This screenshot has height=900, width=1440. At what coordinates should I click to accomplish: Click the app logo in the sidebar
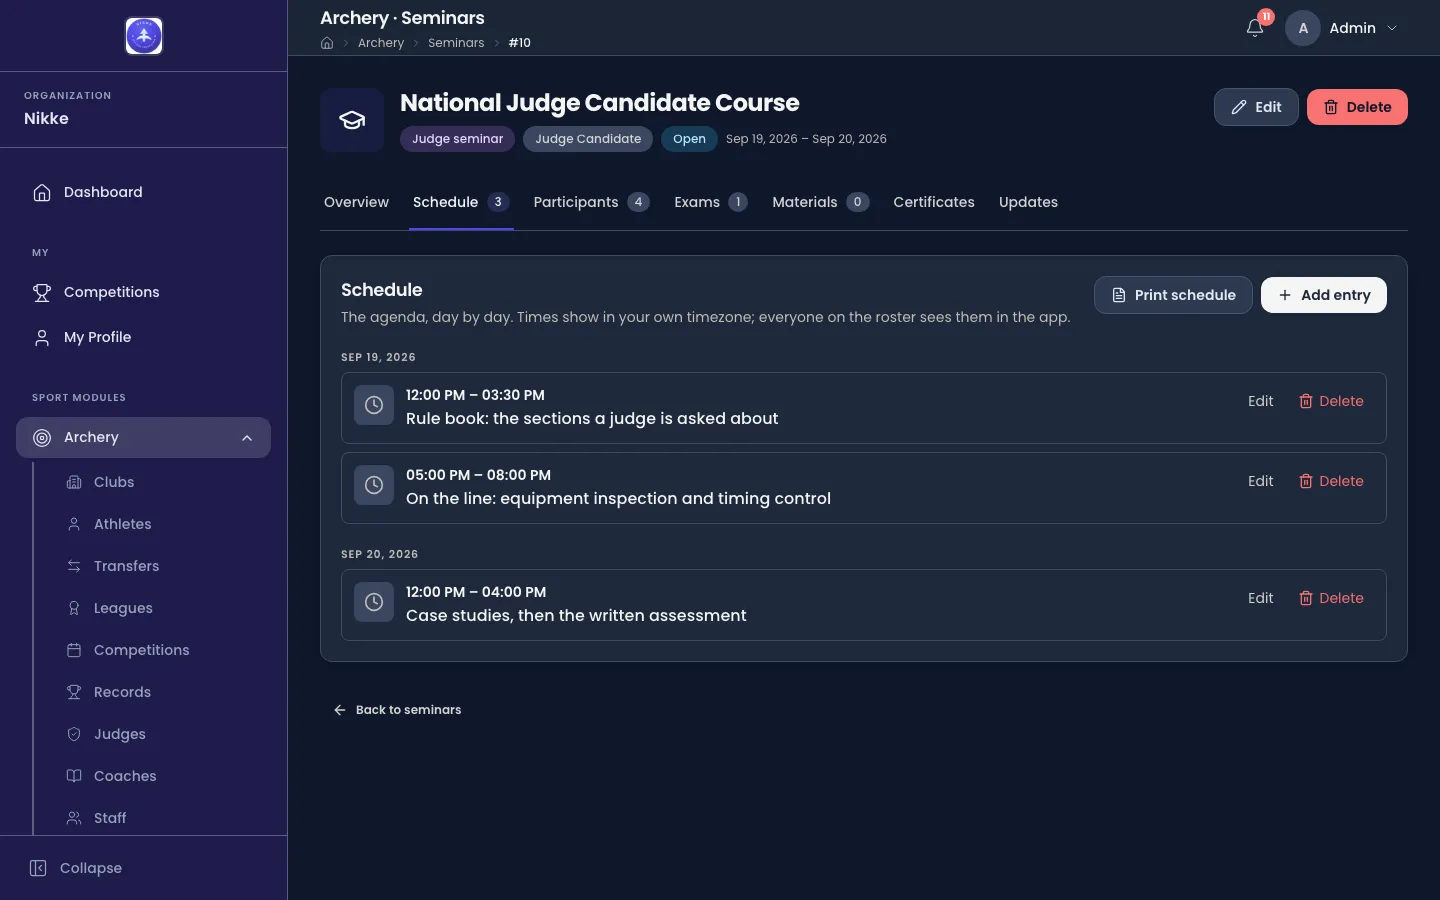tap(144, 36)
